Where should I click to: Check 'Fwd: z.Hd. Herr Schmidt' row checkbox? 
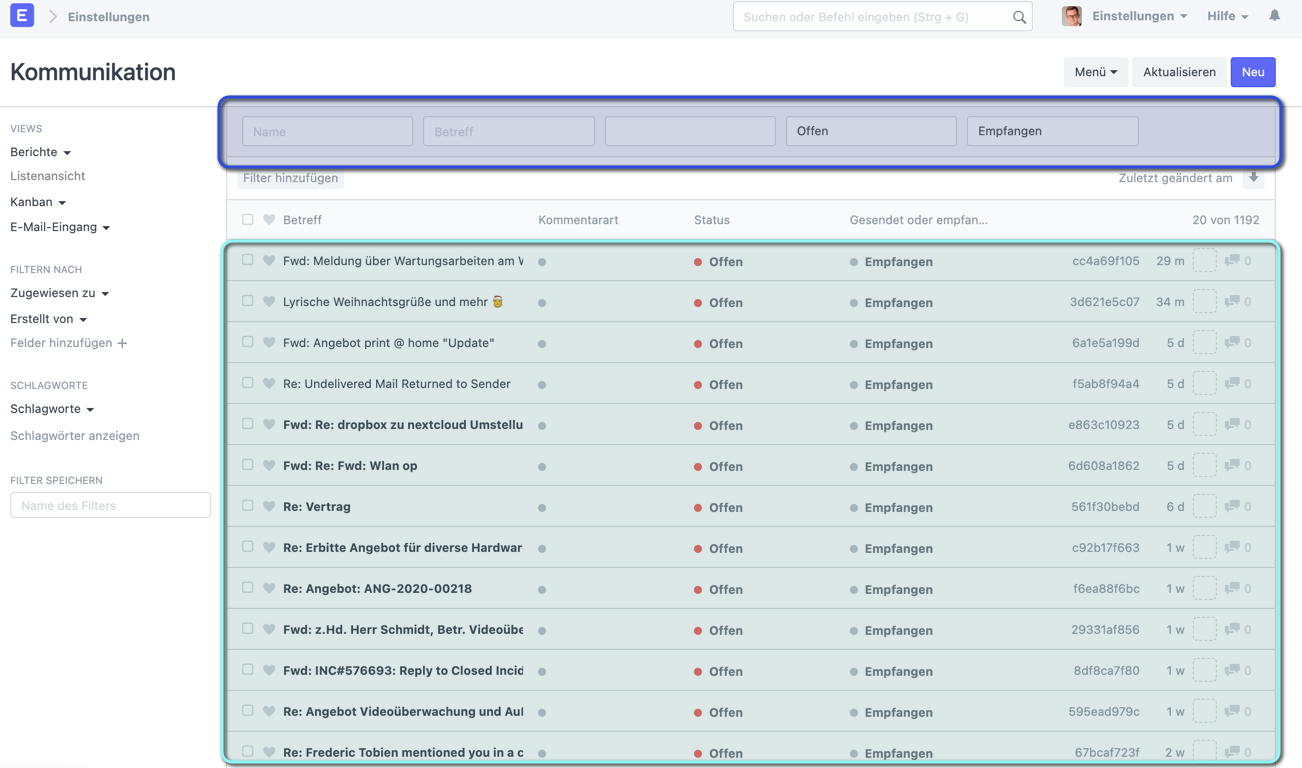coord(248,629)
